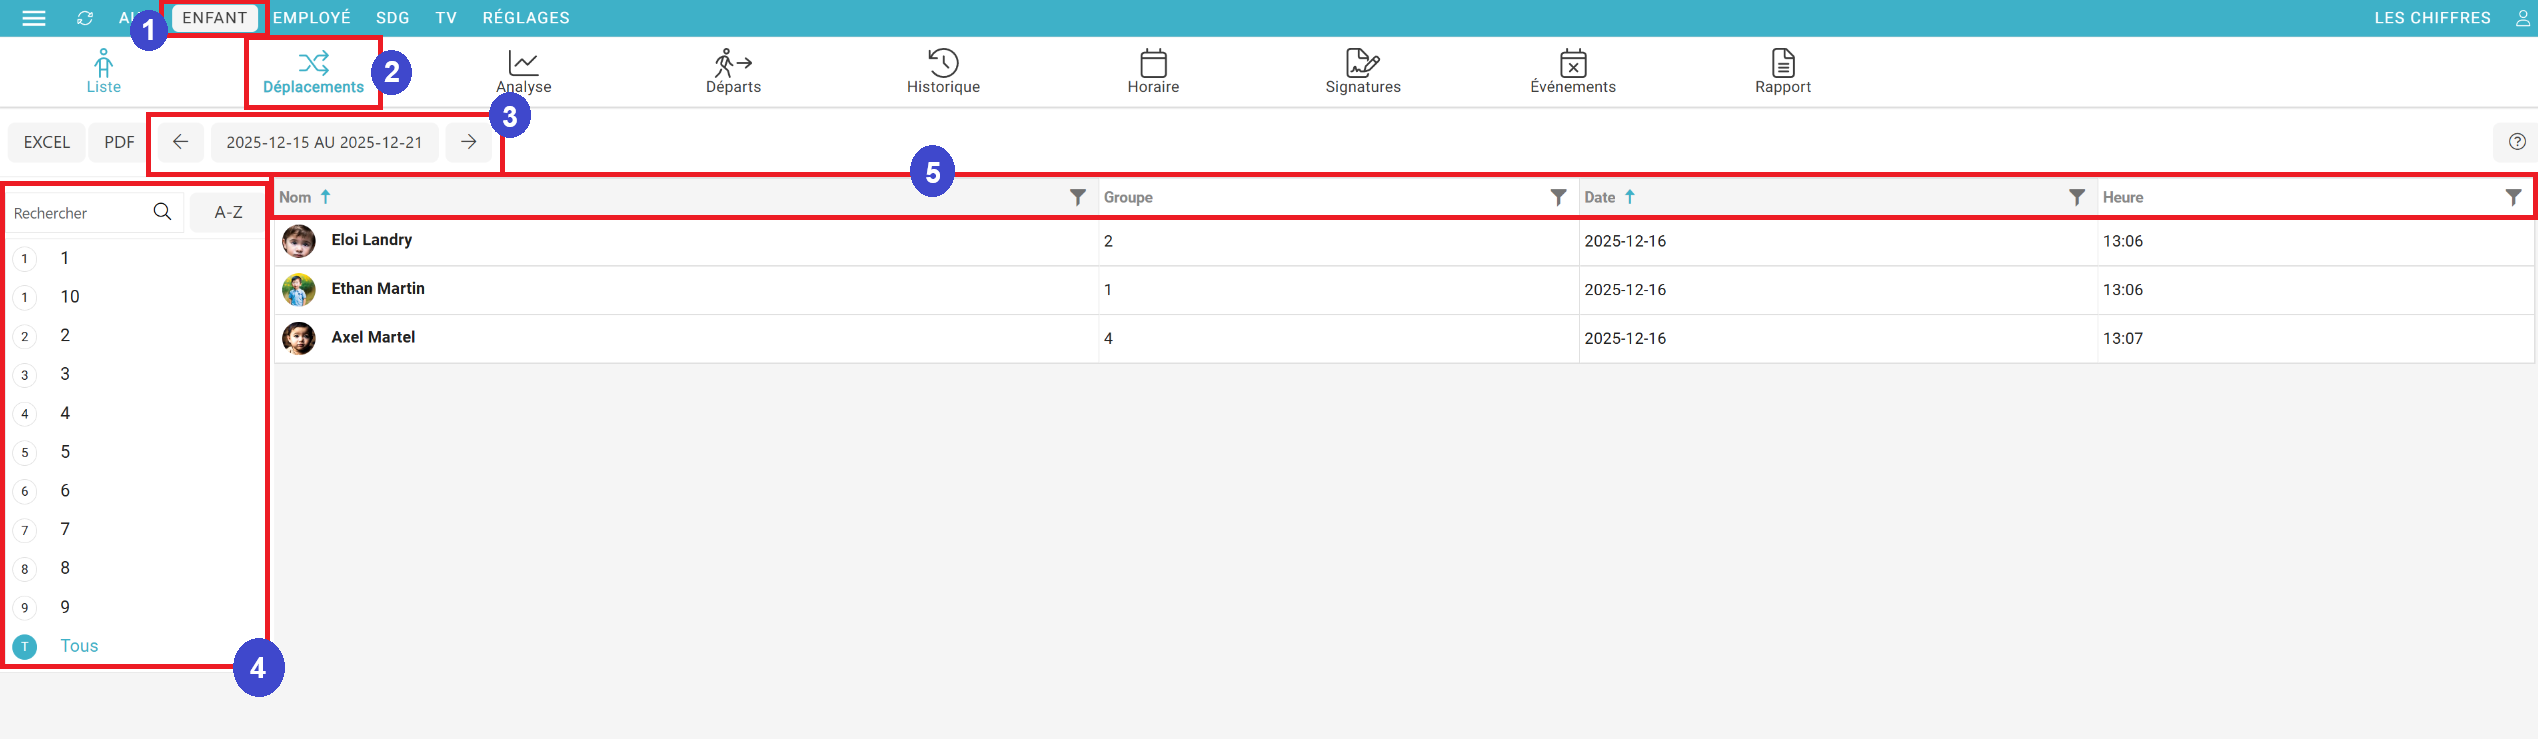Screen dimensions: 2538x739
Task: Open the Nom column filter
Action: pyautogui.click(x=1077, y=198)
